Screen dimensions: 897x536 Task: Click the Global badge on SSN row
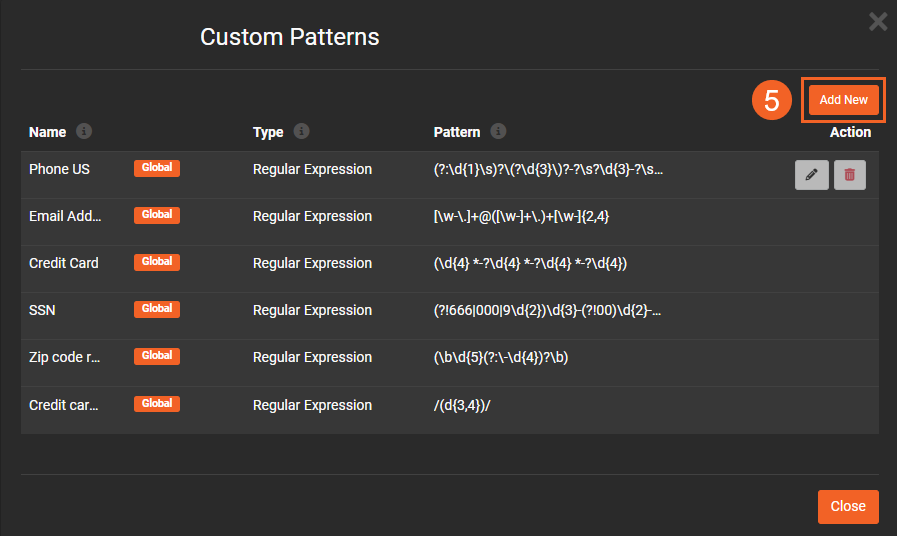click(157, 309)
